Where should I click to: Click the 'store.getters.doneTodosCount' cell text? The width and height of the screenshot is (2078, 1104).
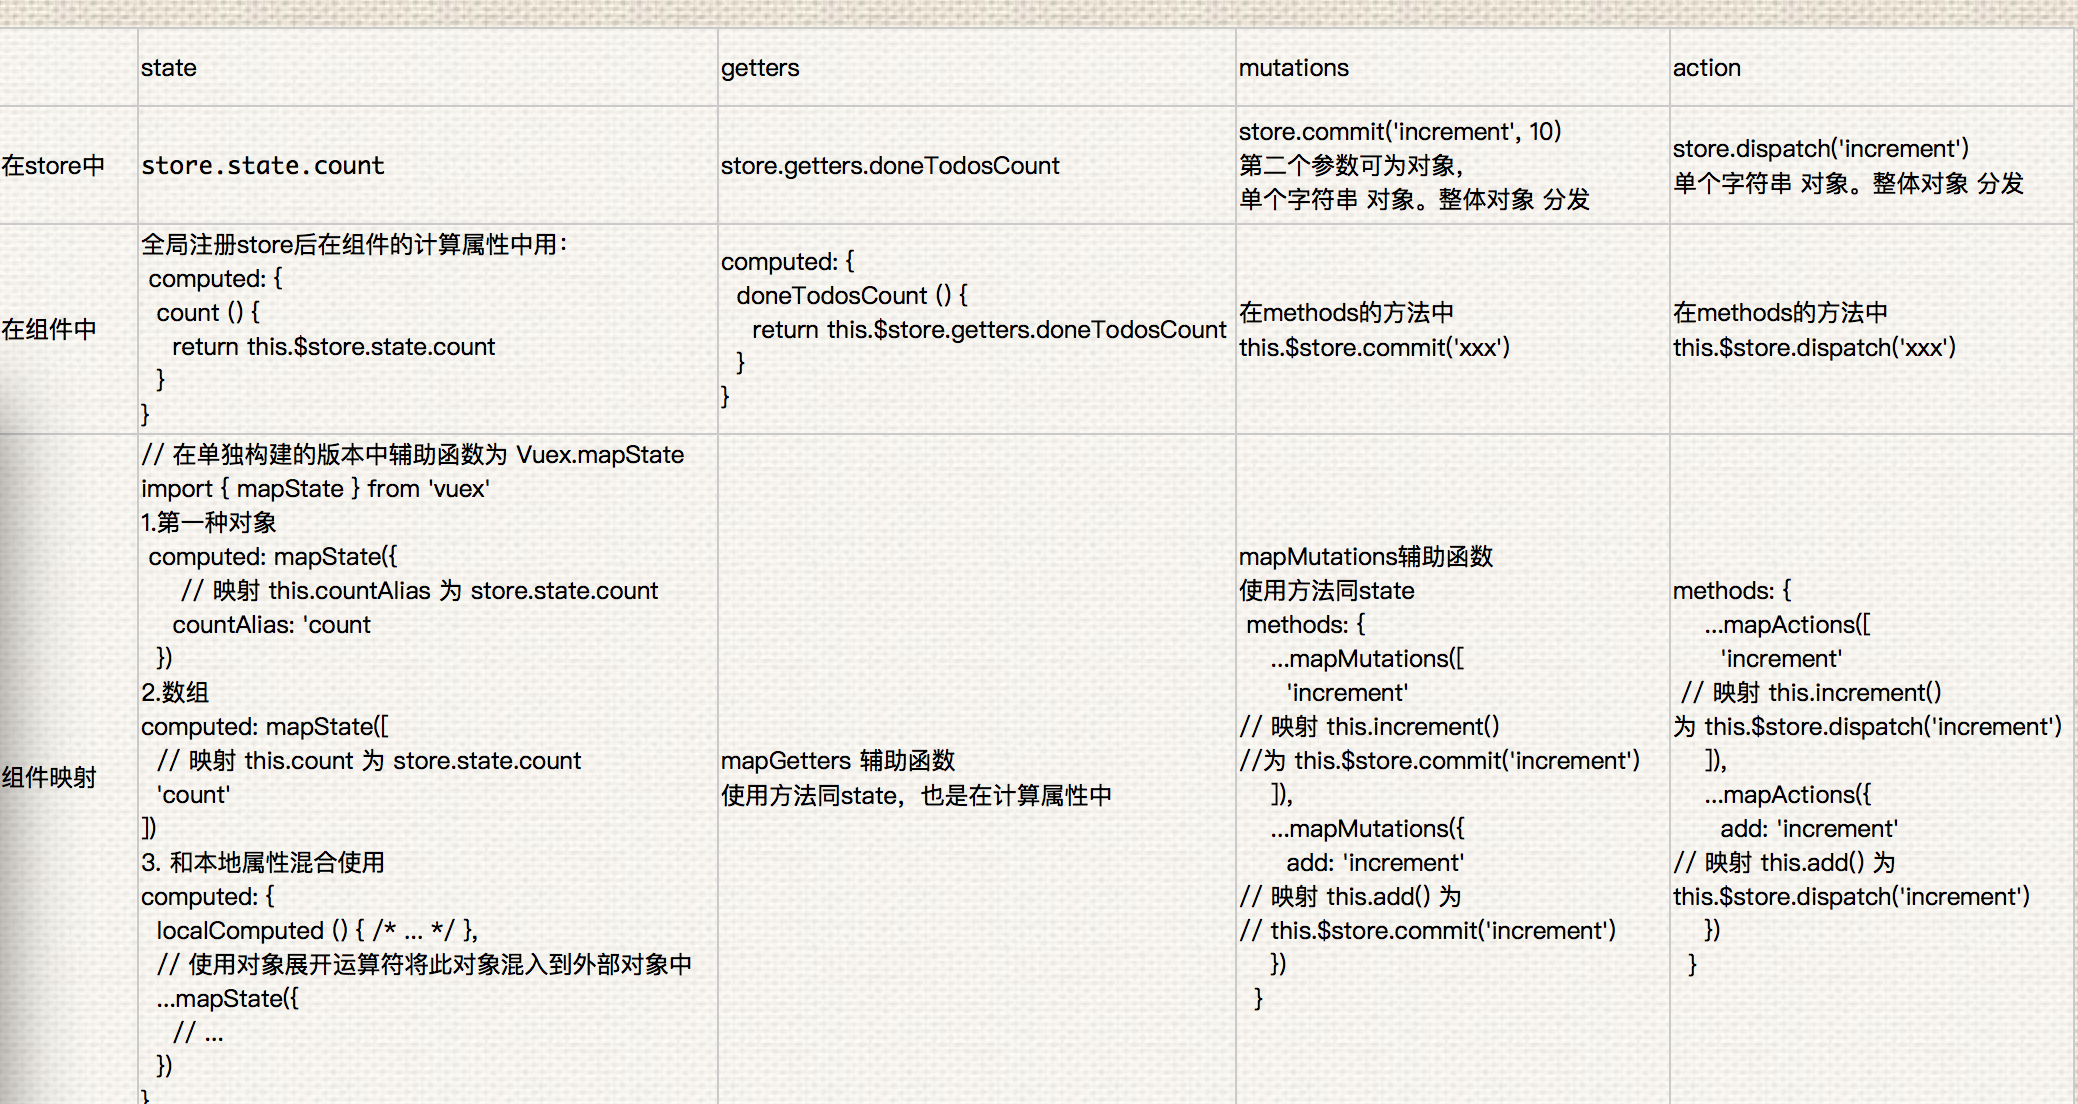890,166
